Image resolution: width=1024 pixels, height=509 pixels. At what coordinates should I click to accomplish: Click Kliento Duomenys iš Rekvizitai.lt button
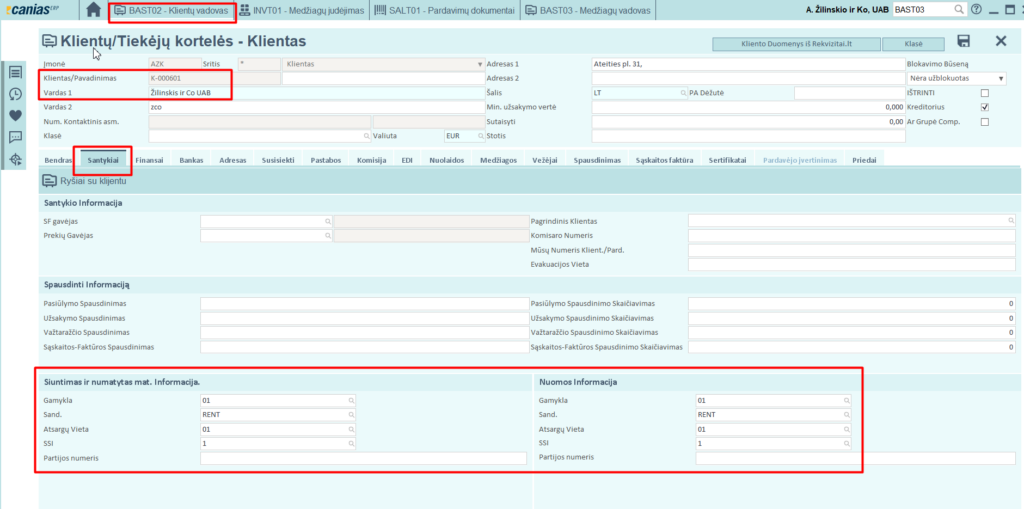coord(796,44)
